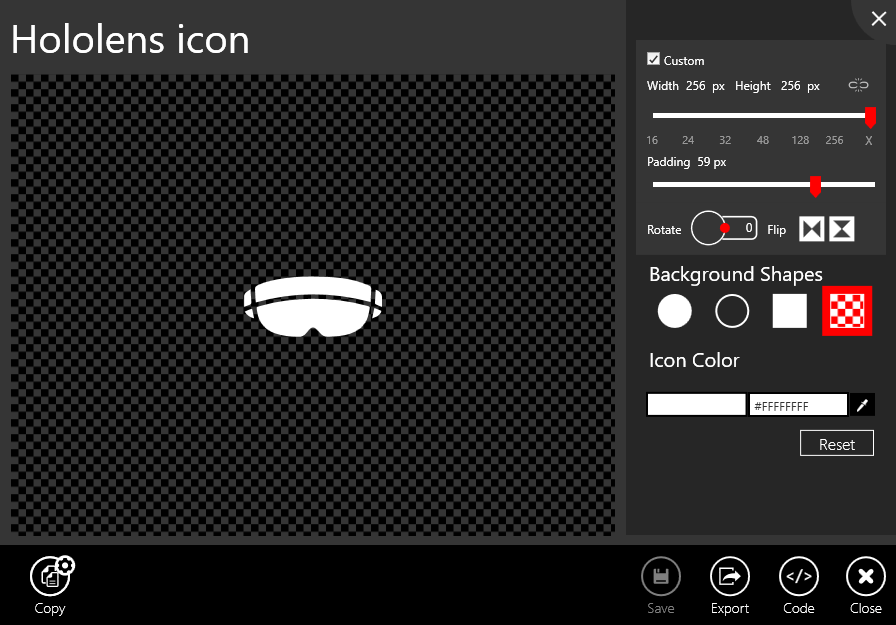This screenshot has height=625, width=896.
Task: Click the Close button in bottom bar
Action: (x=865, y=576)
